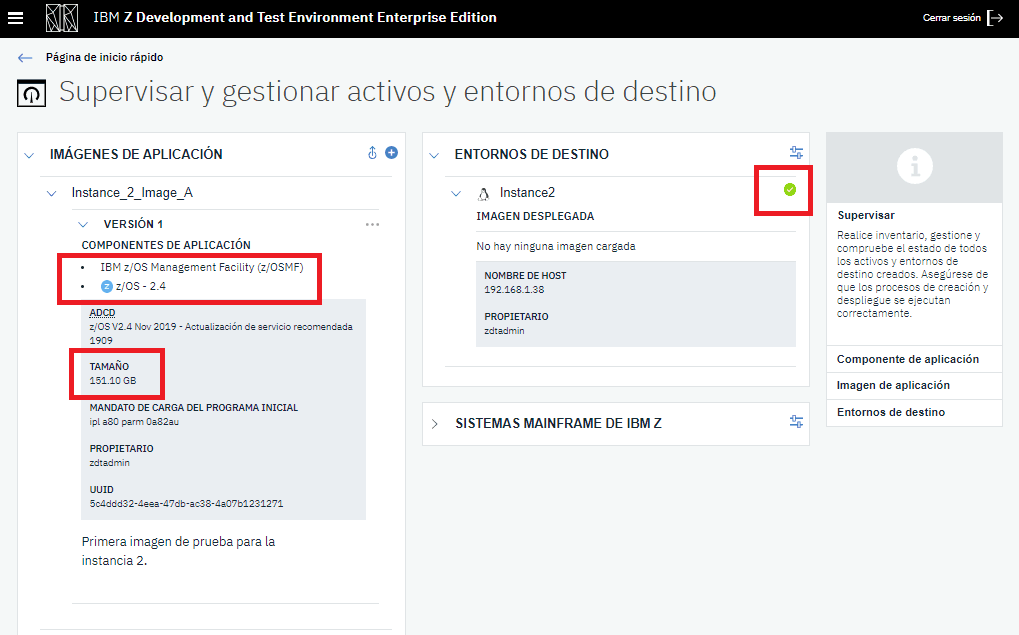Click the z/OS 2.4 component icon
Image resolution: width=1019 pixels, height=635 pixels.
click(107, 287)
